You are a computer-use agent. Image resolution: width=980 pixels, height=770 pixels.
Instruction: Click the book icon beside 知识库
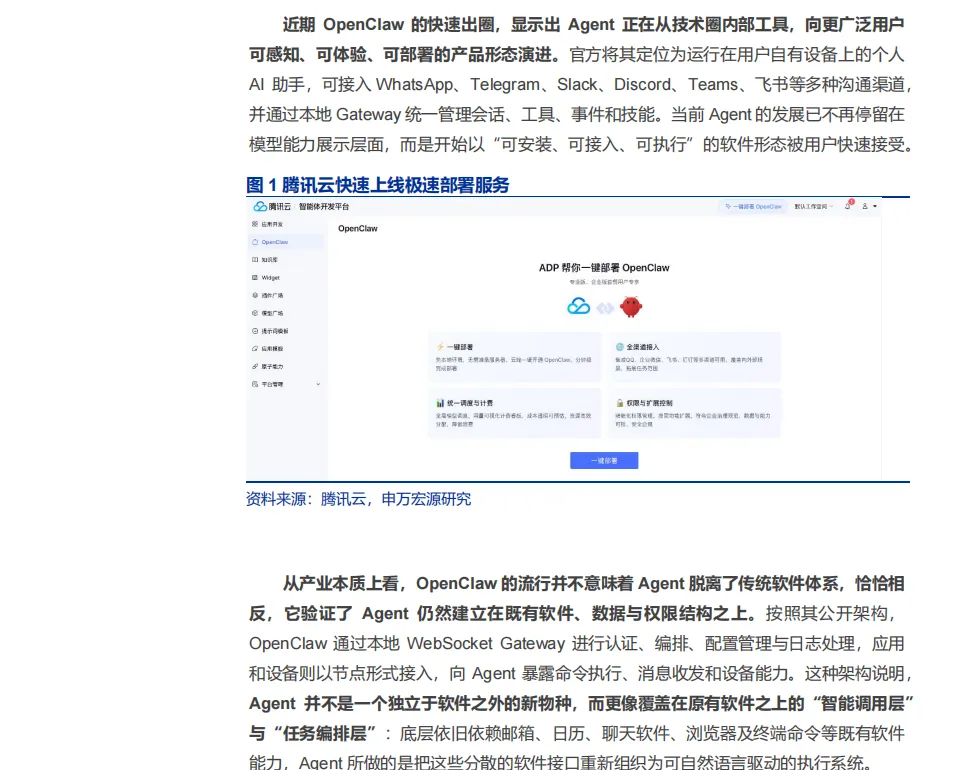(x=254, y=259)
